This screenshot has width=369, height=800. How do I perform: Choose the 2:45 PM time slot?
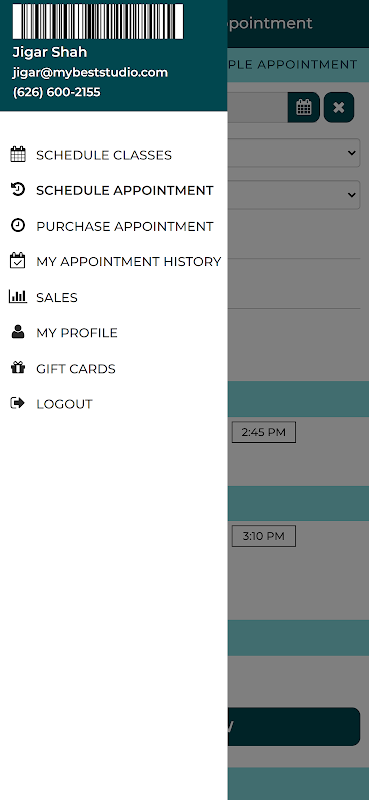(x=263, y=432)
